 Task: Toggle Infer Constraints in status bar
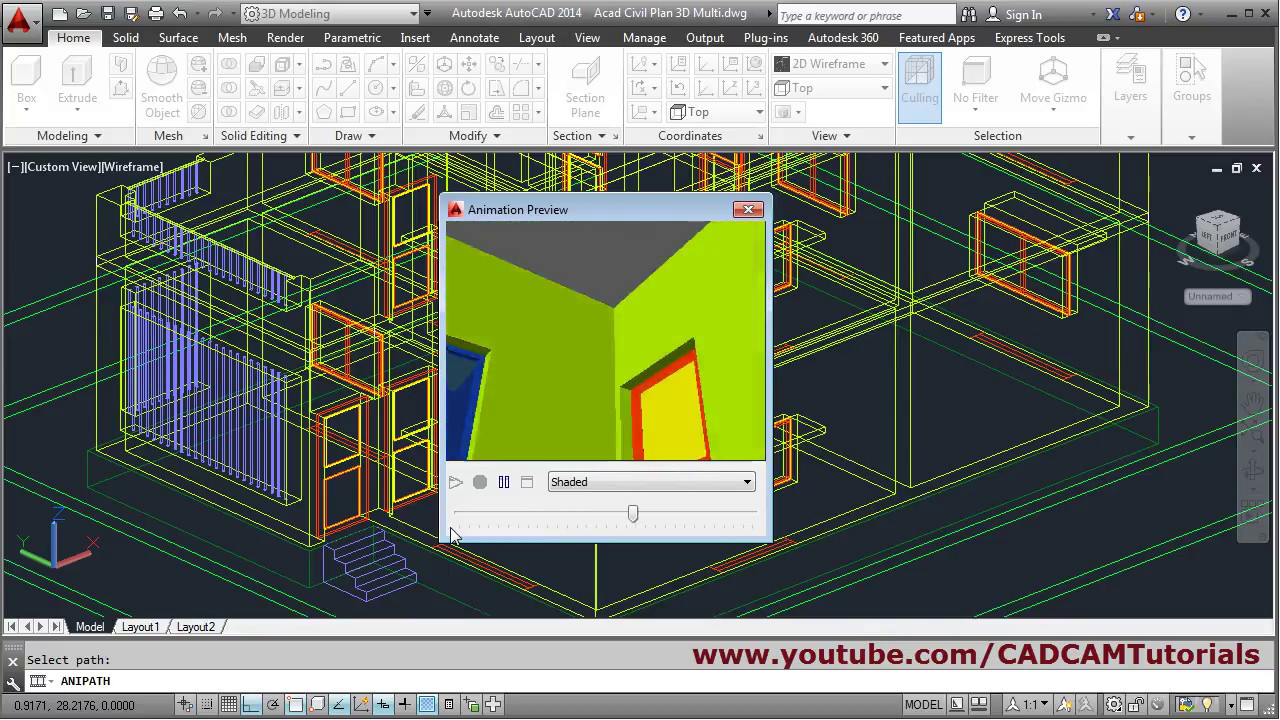click(185, 705)
